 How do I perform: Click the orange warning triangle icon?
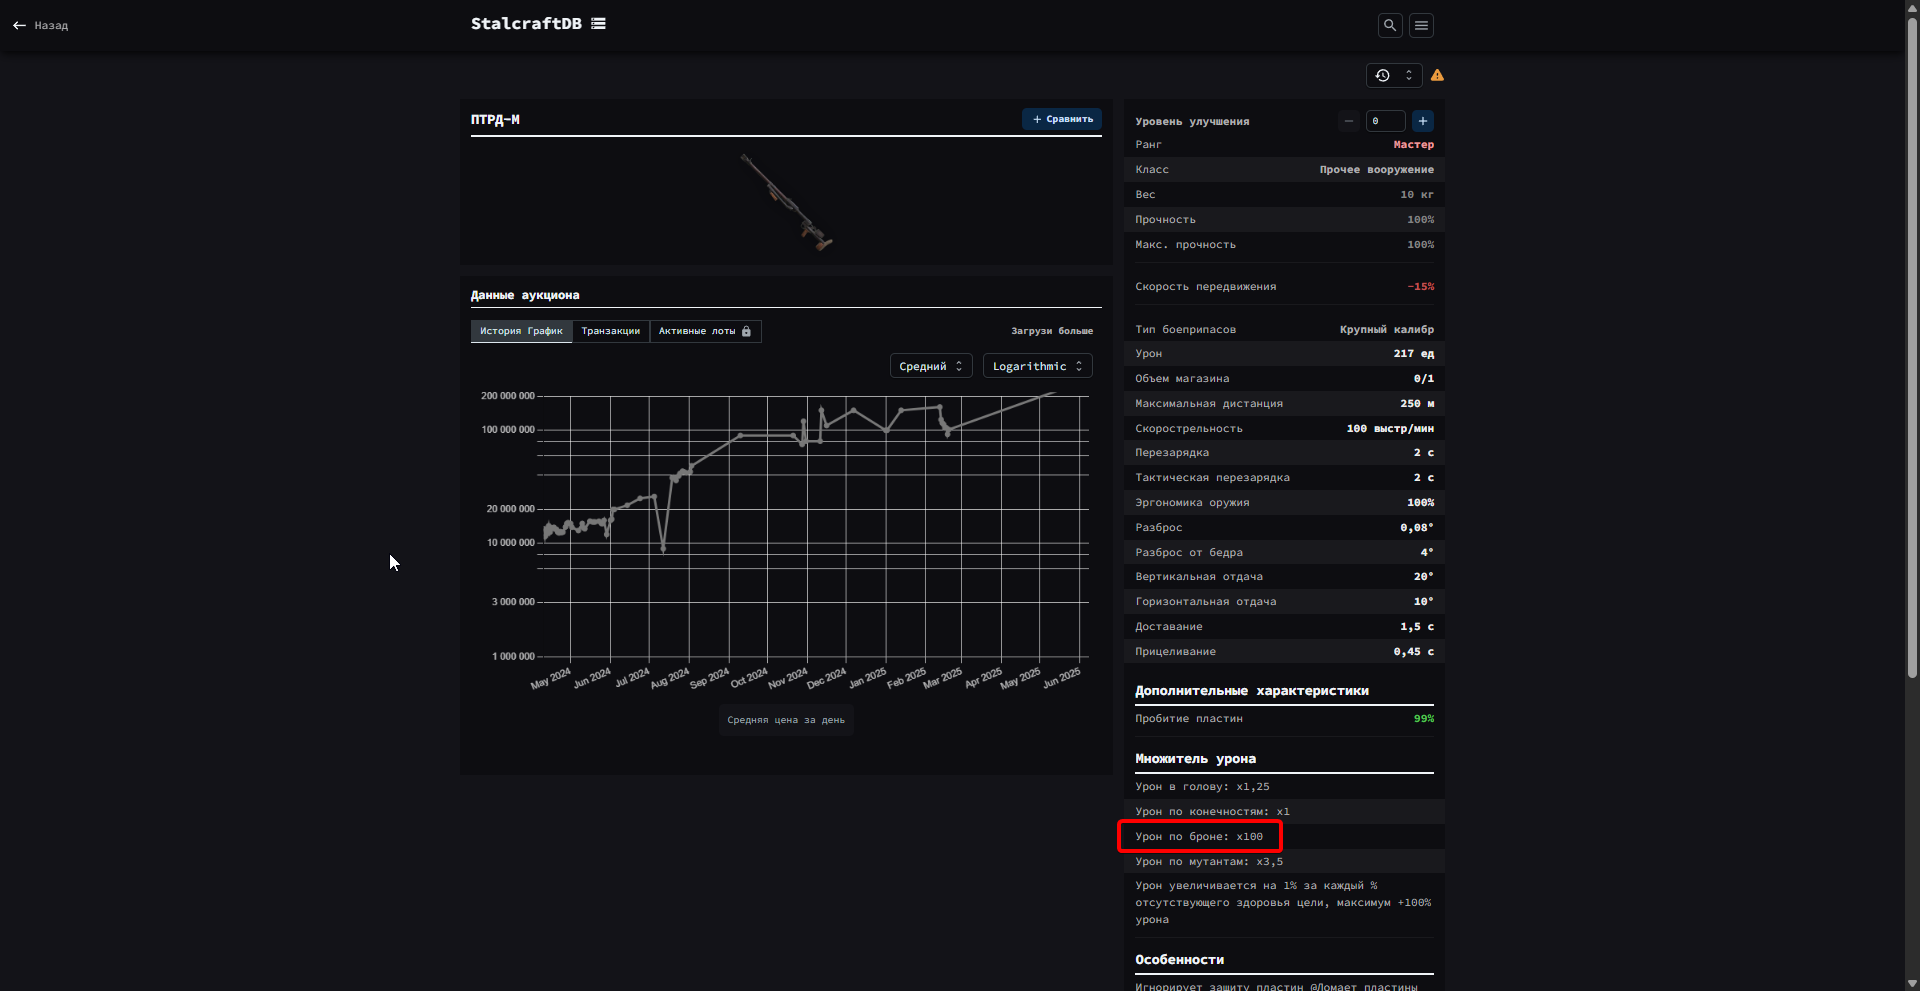[1437, 75]
